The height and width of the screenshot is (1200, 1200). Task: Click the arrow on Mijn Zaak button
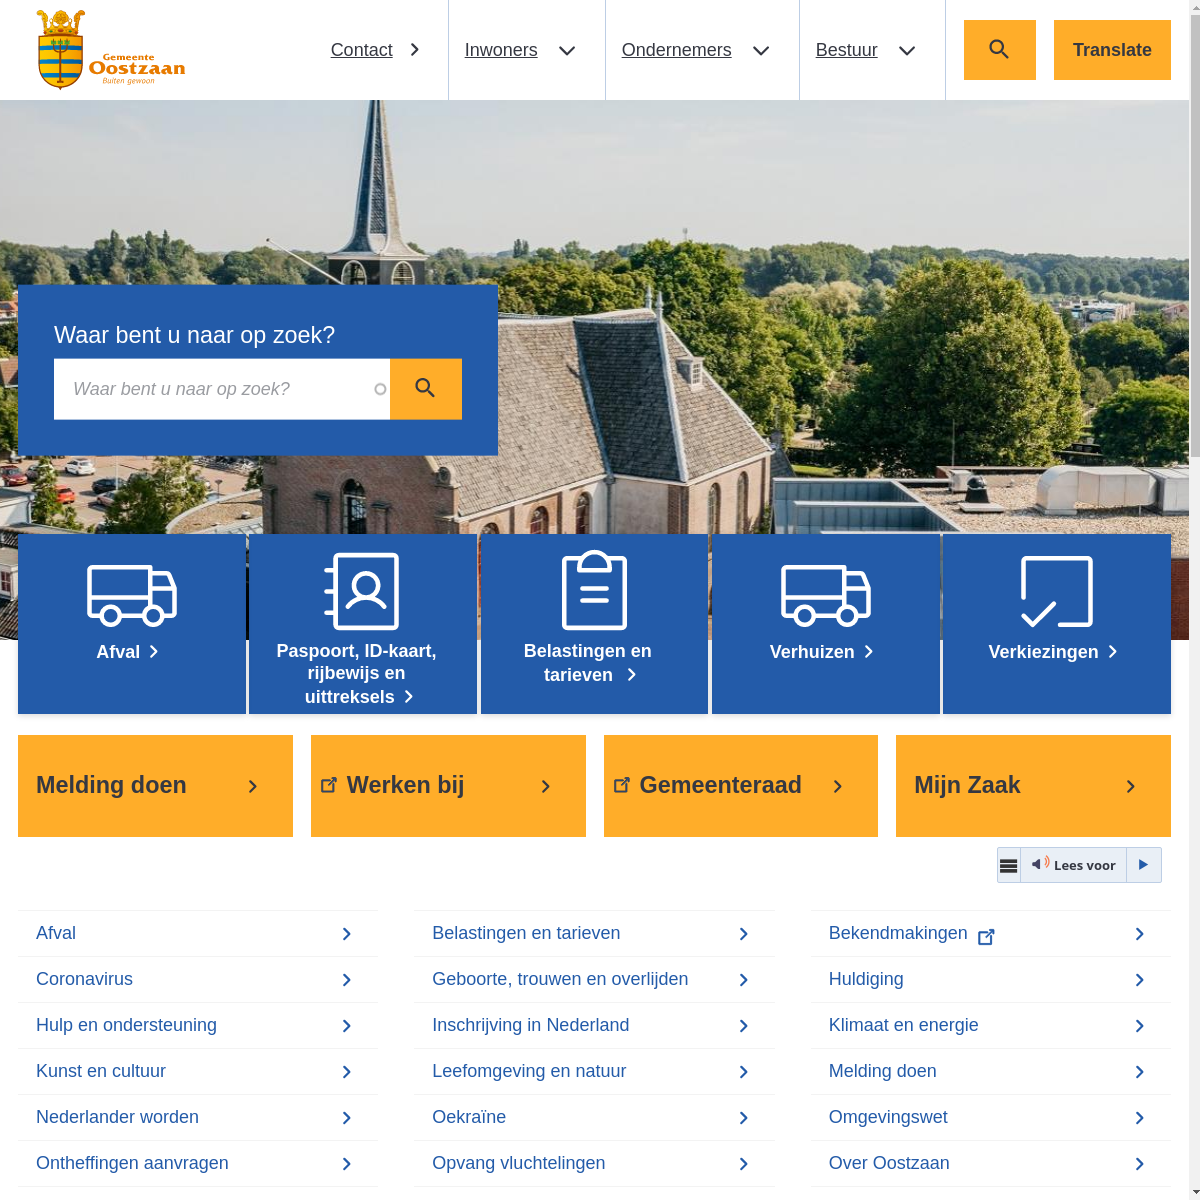click(1131, 787)
